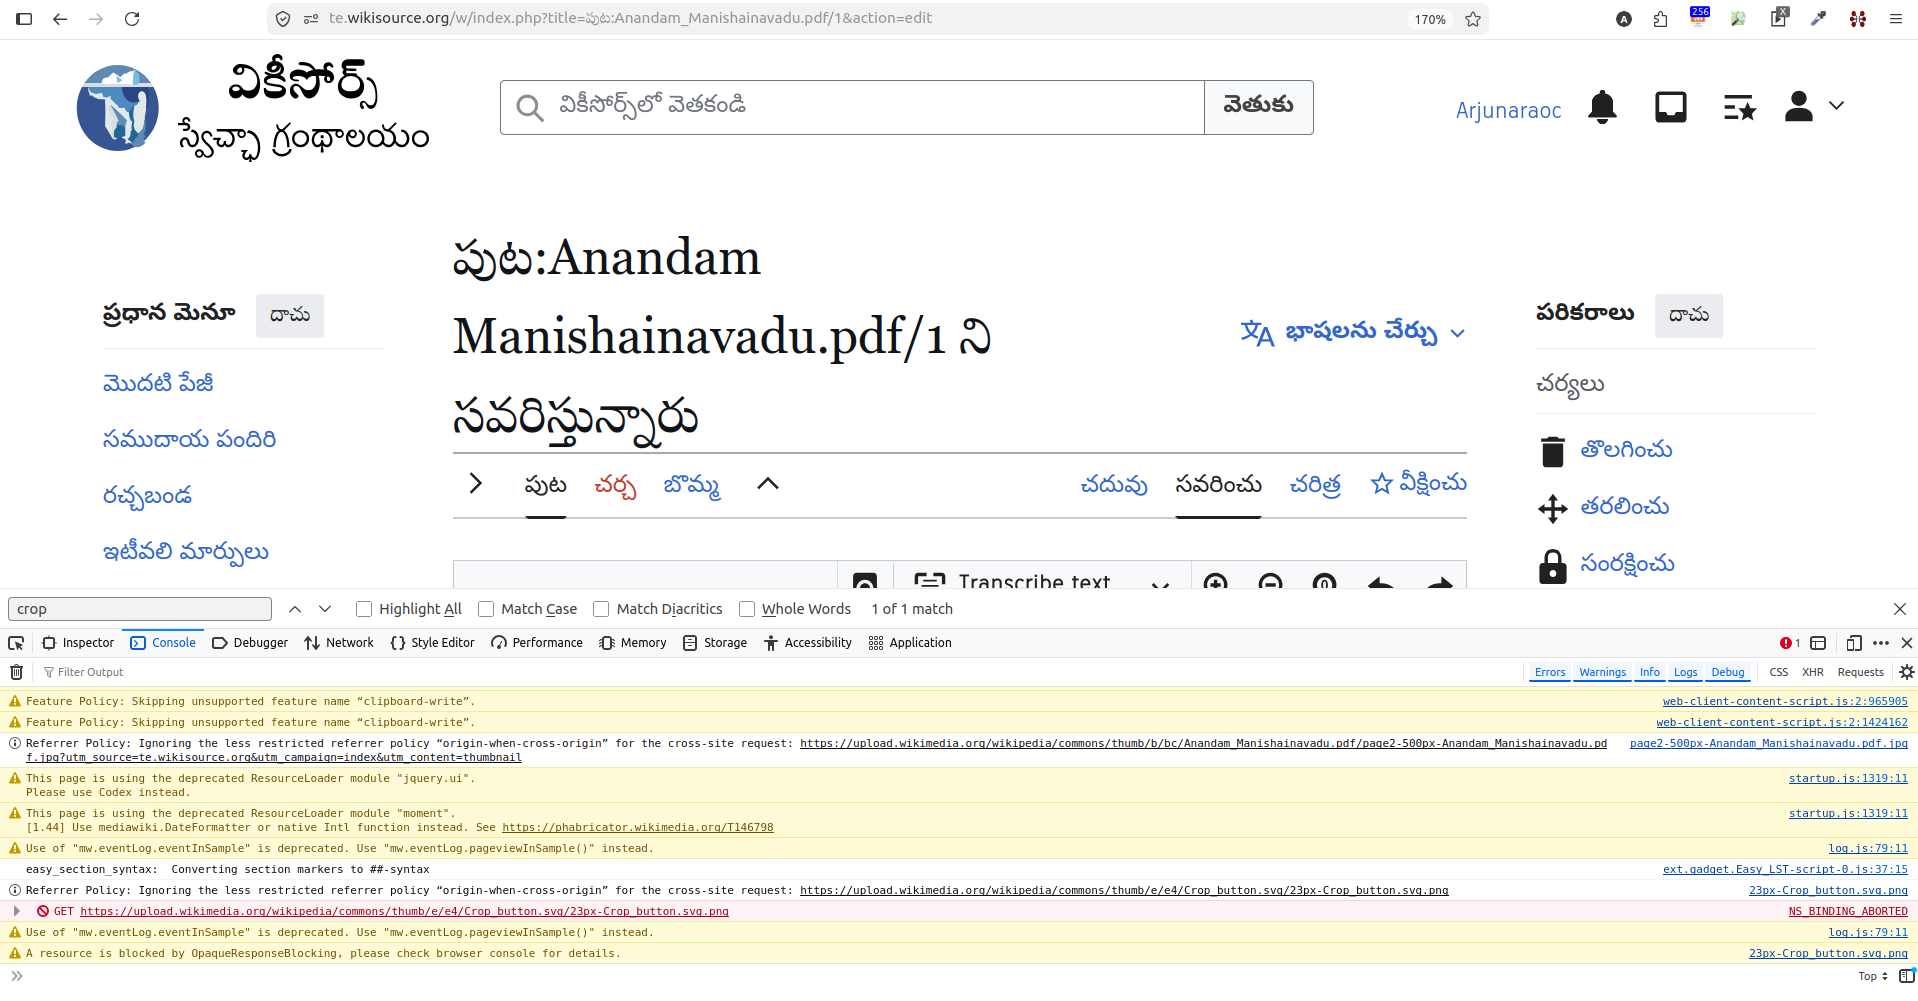Expand the left namespace chevron before పుట
This screenshot has width=1918, height=1001.
pos(476,484)
